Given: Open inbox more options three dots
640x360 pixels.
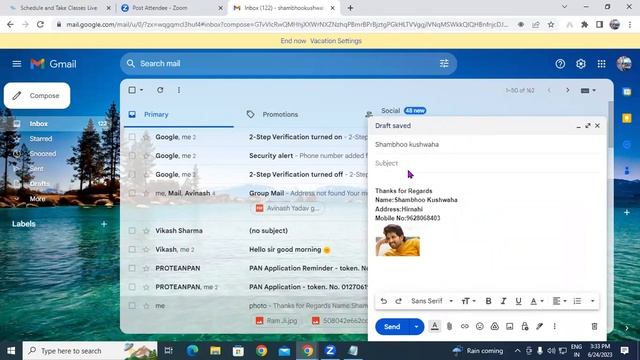Looking at the screenshot, I should click(x=179, y=90).
